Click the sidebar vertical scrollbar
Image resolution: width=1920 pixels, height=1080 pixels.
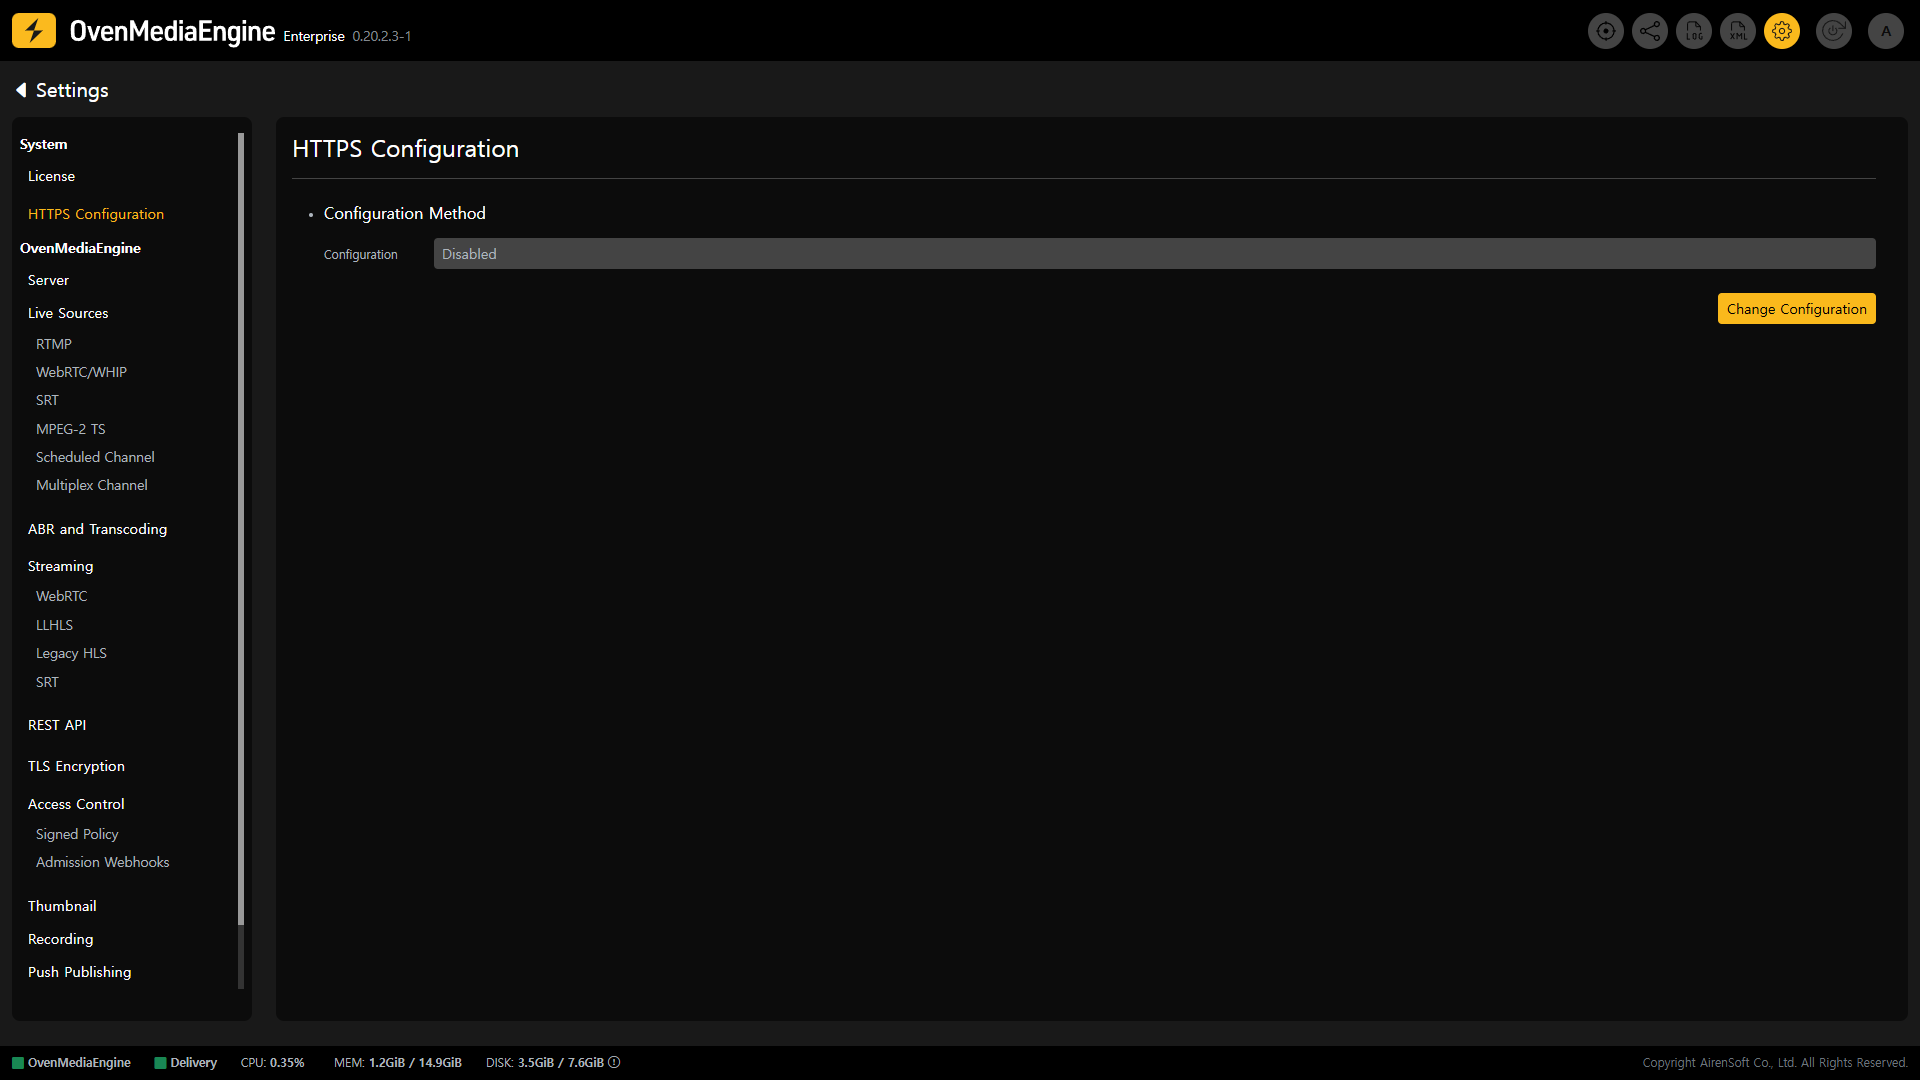240,528
